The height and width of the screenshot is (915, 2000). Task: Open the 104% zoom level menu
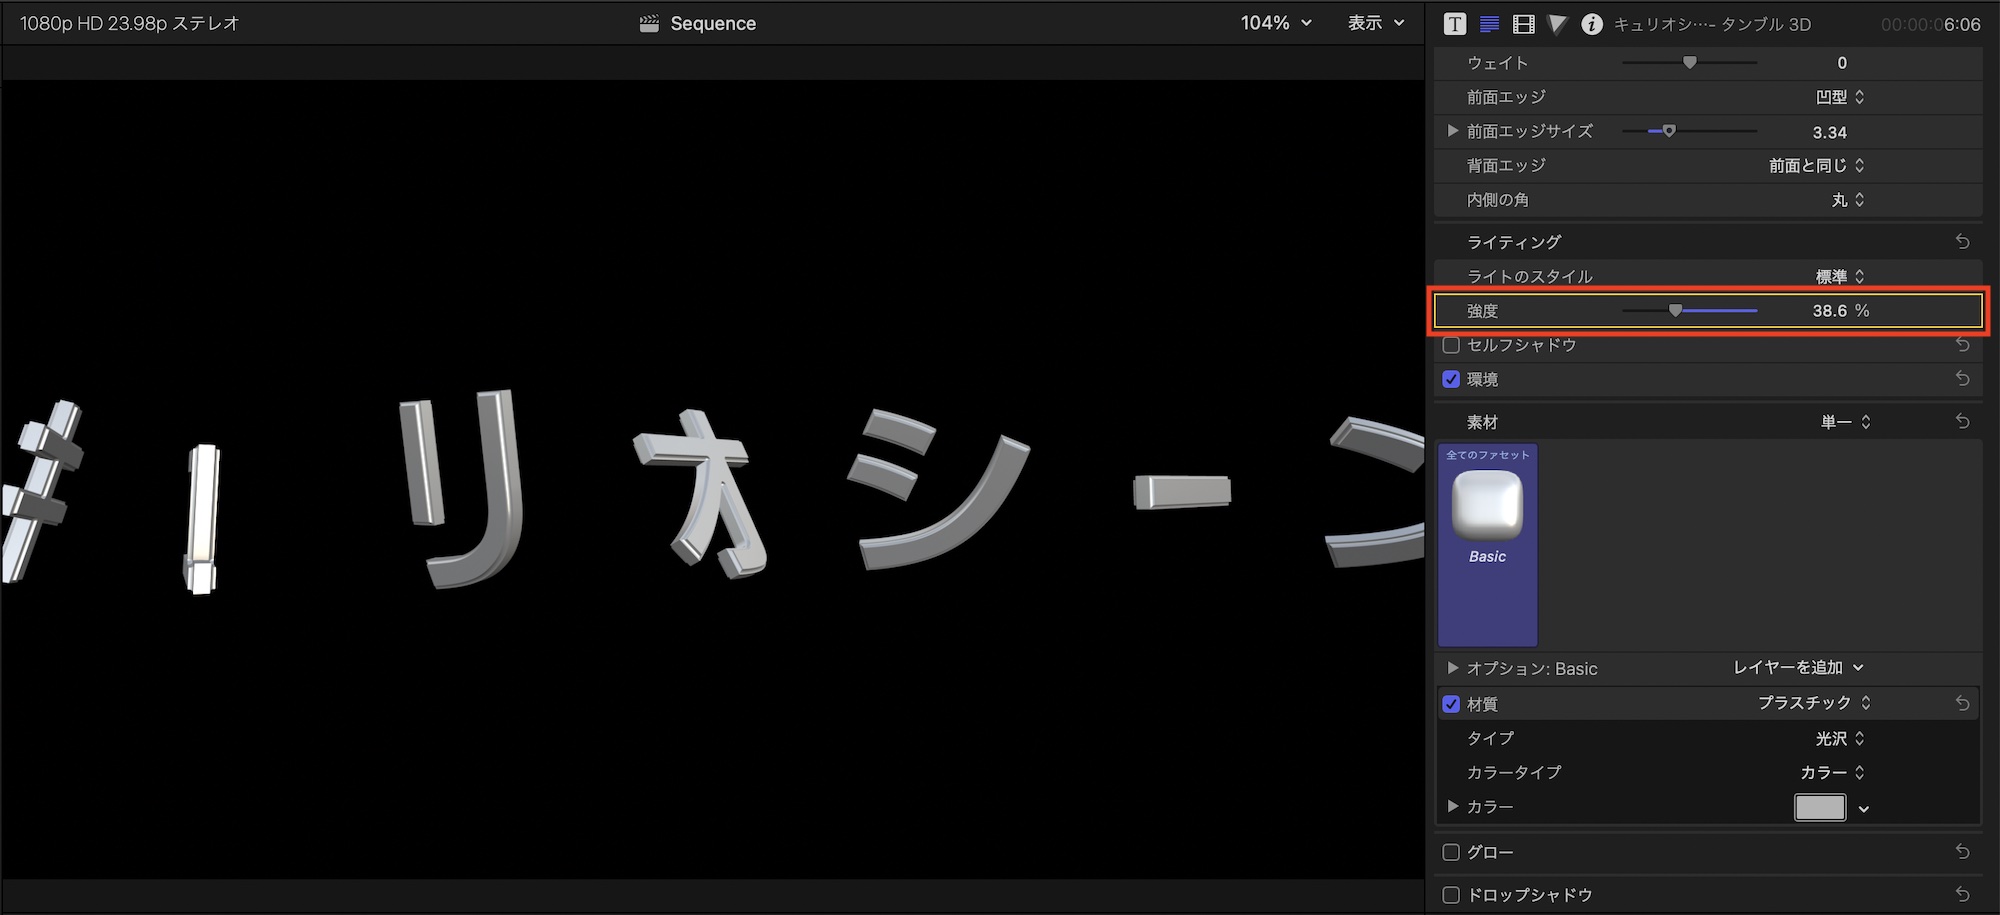pyautogui.click(x=1275, y=23)
